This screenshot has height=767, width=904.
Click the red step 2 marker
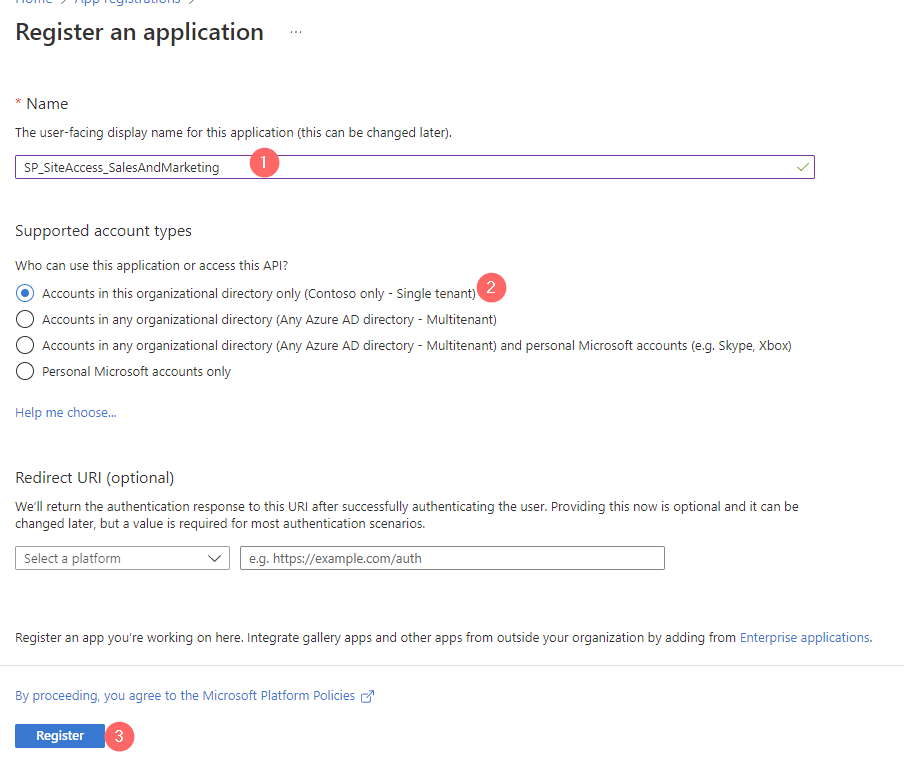tap(491, 288)
